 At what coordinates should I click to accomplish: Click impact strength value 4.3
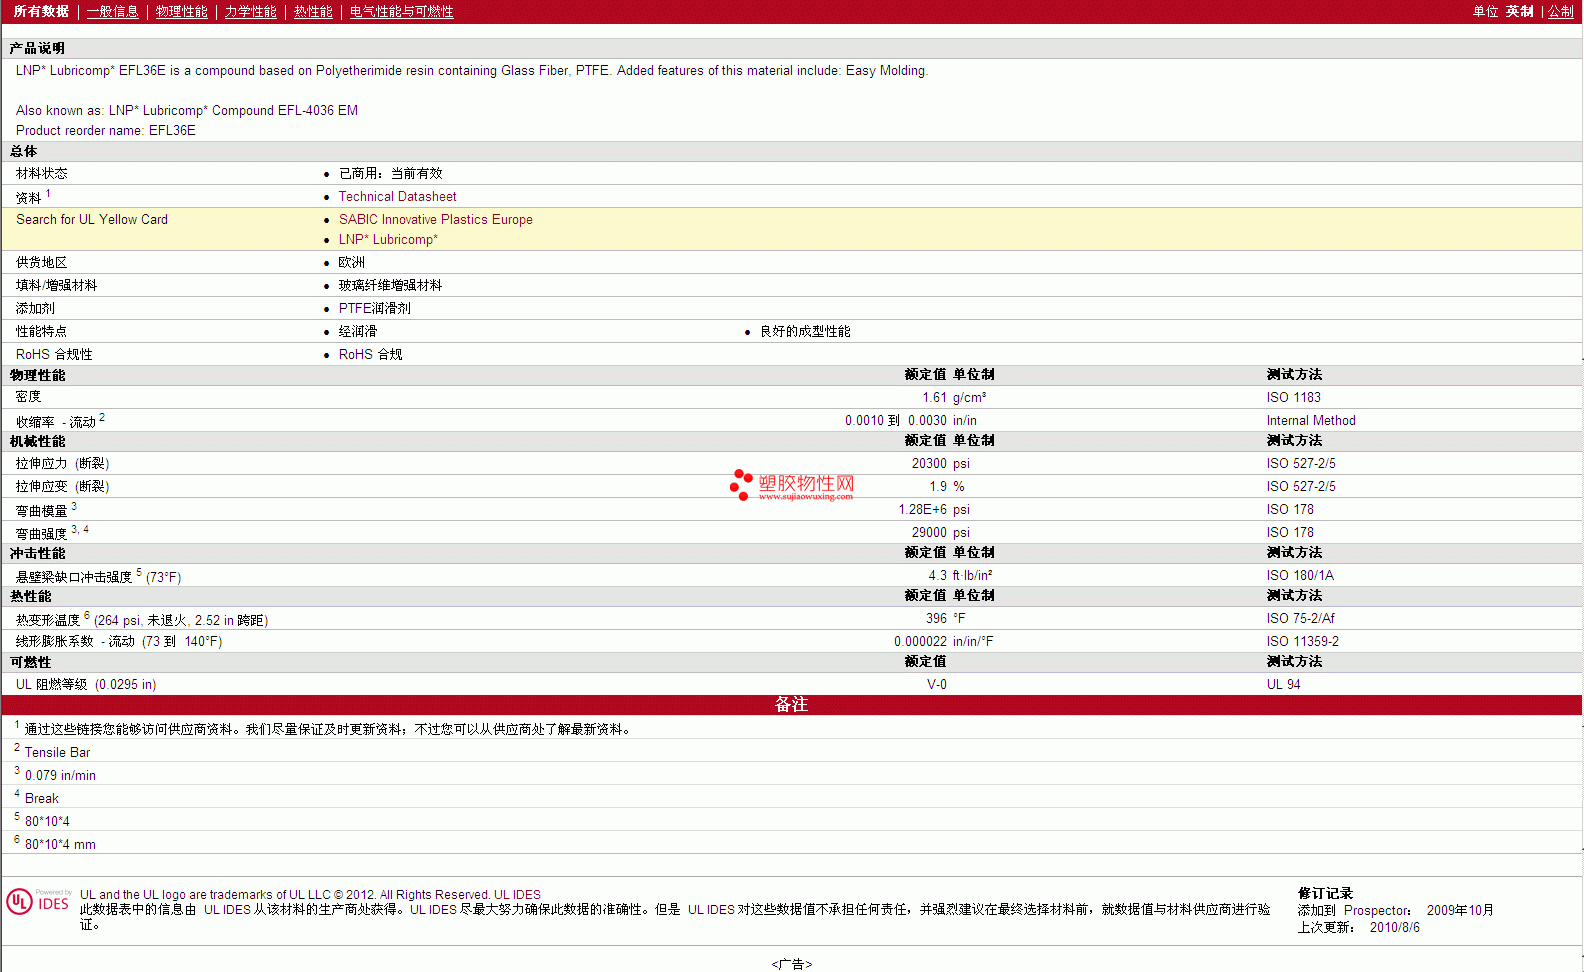click(x=937, y=576)
